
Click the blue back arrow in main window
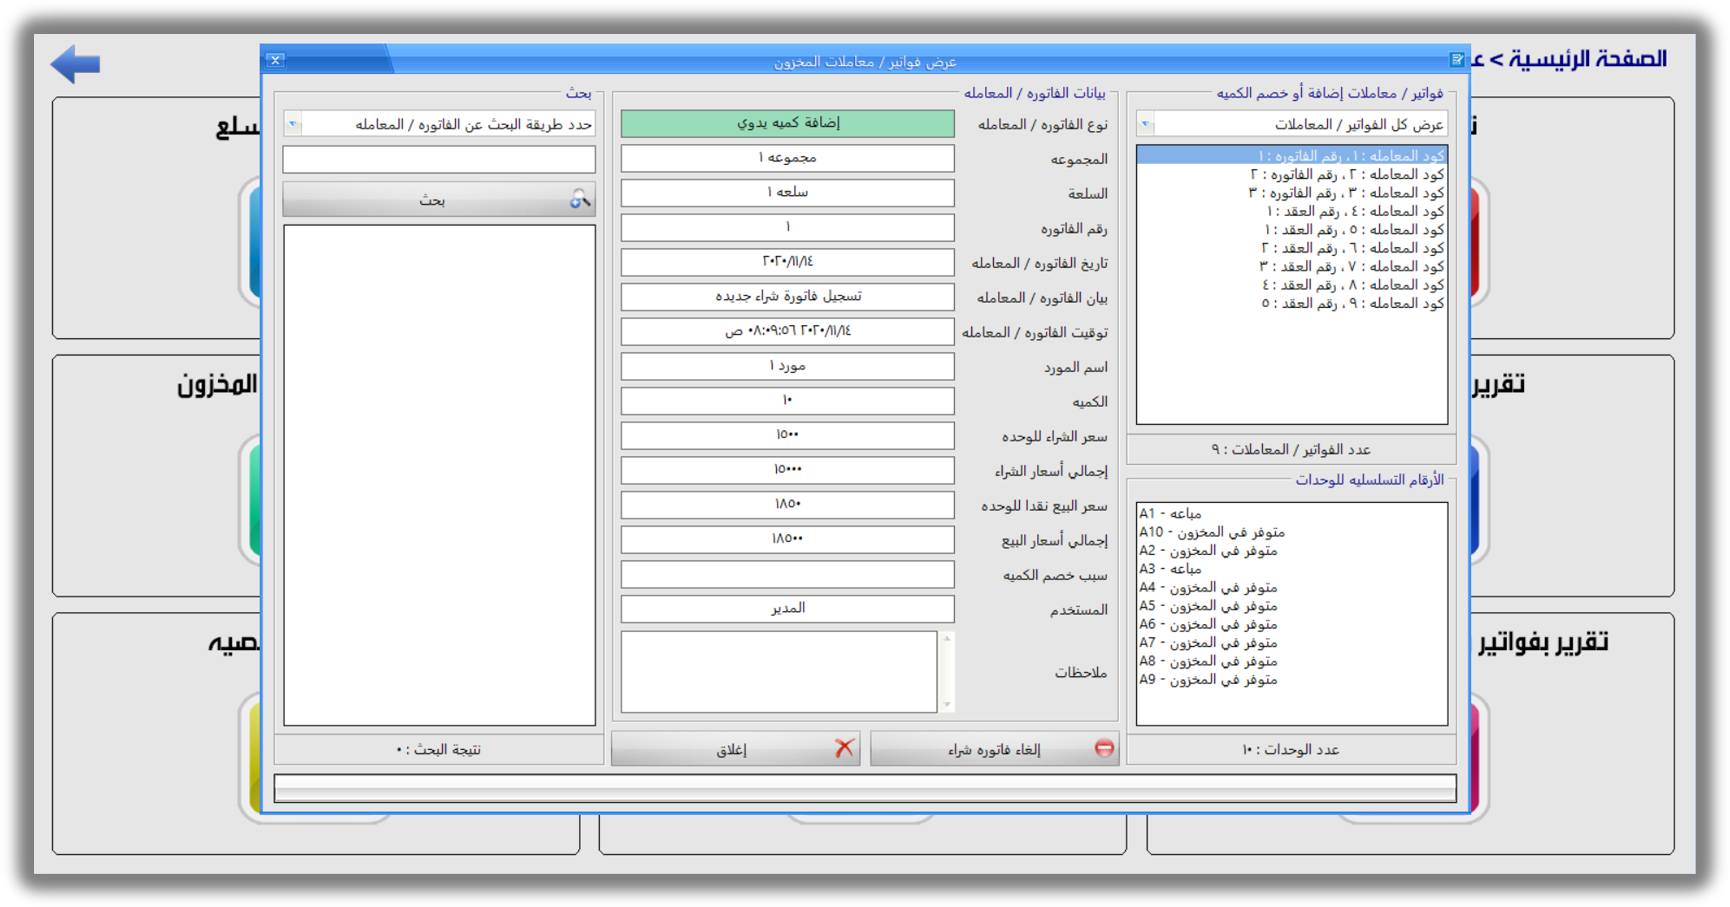[x=76, y=64]
